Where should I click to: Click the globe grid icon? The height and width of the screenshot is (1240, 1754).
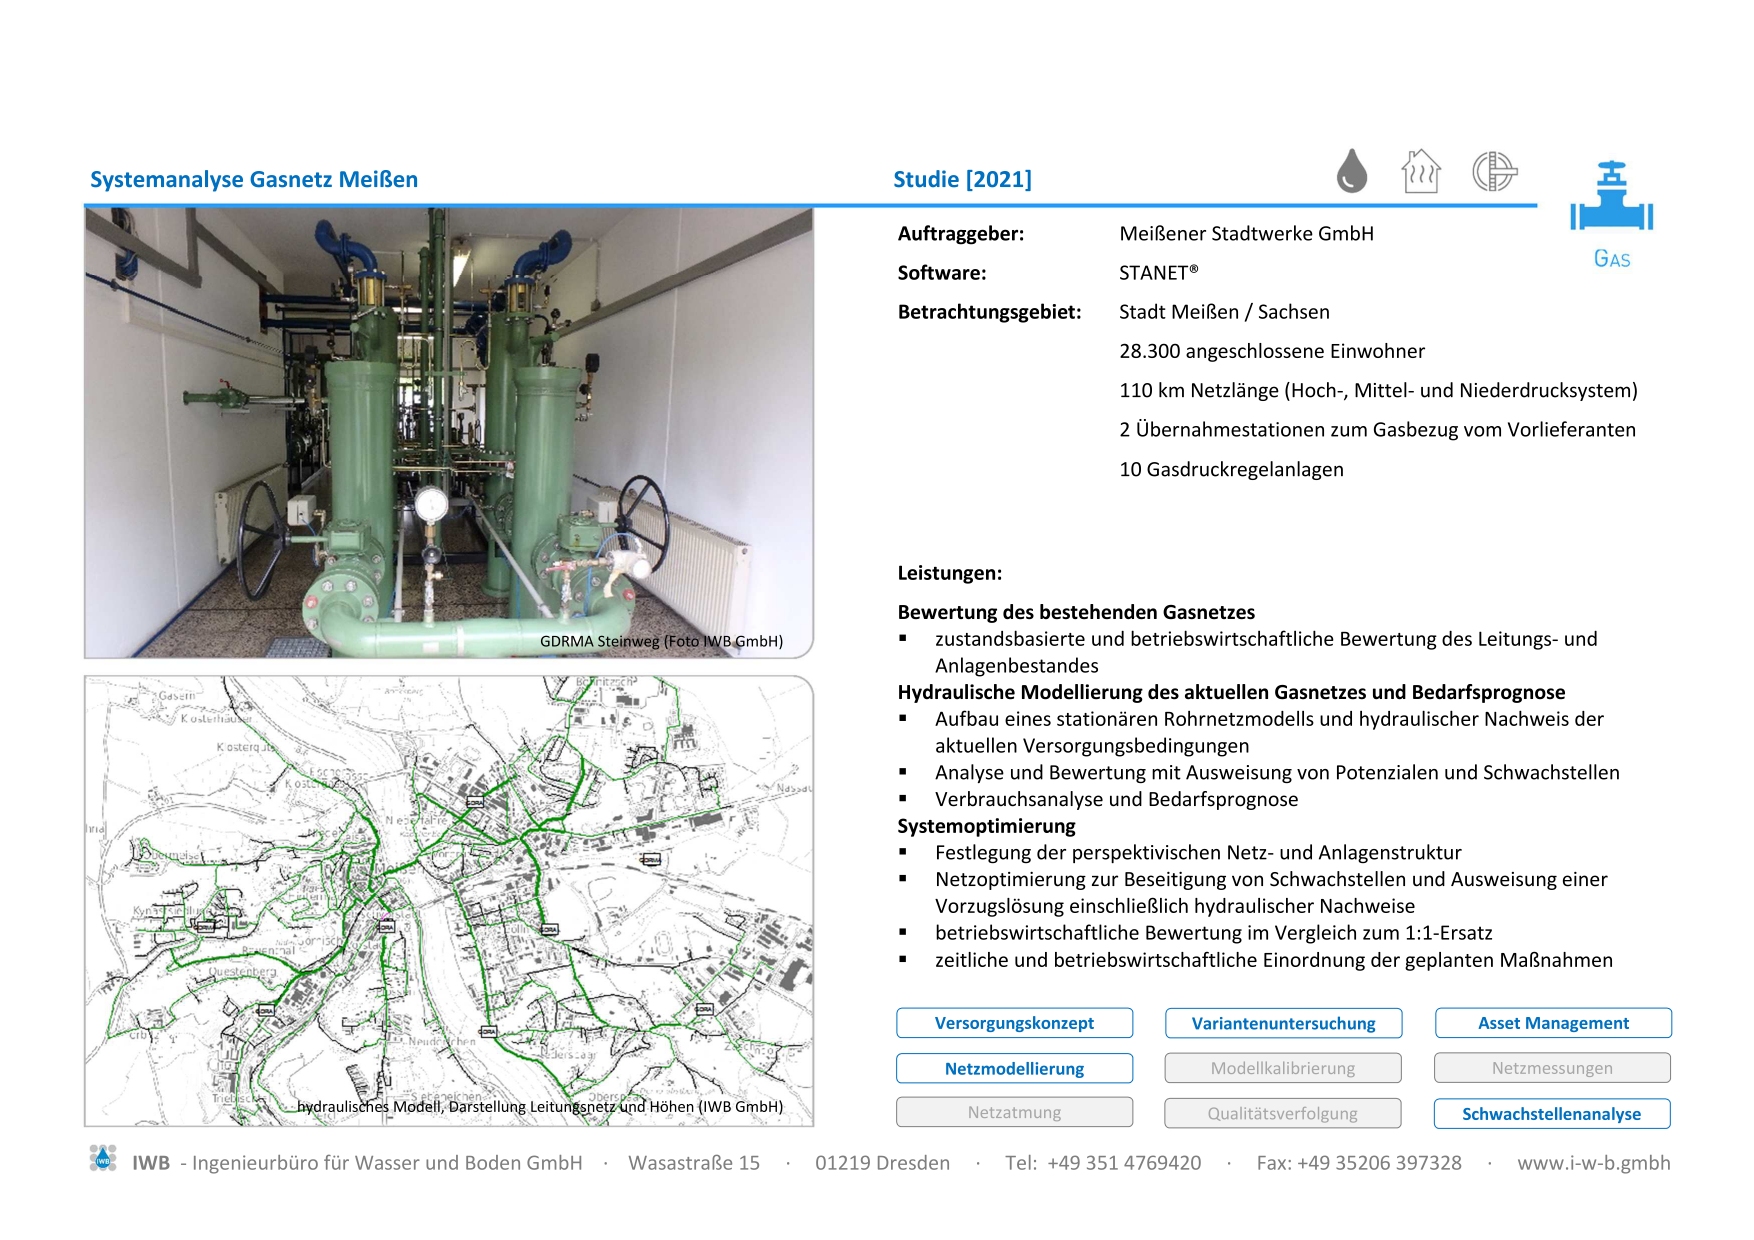[x=1494, y=171]
